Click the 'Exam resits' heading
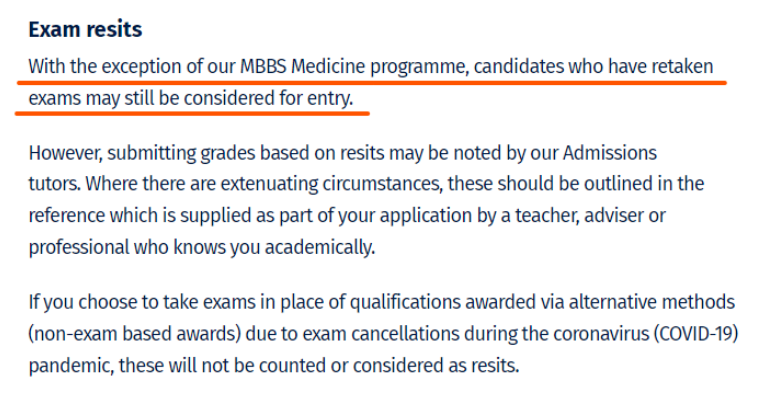Viewport: 774px width, 394px height. [85, 30]
